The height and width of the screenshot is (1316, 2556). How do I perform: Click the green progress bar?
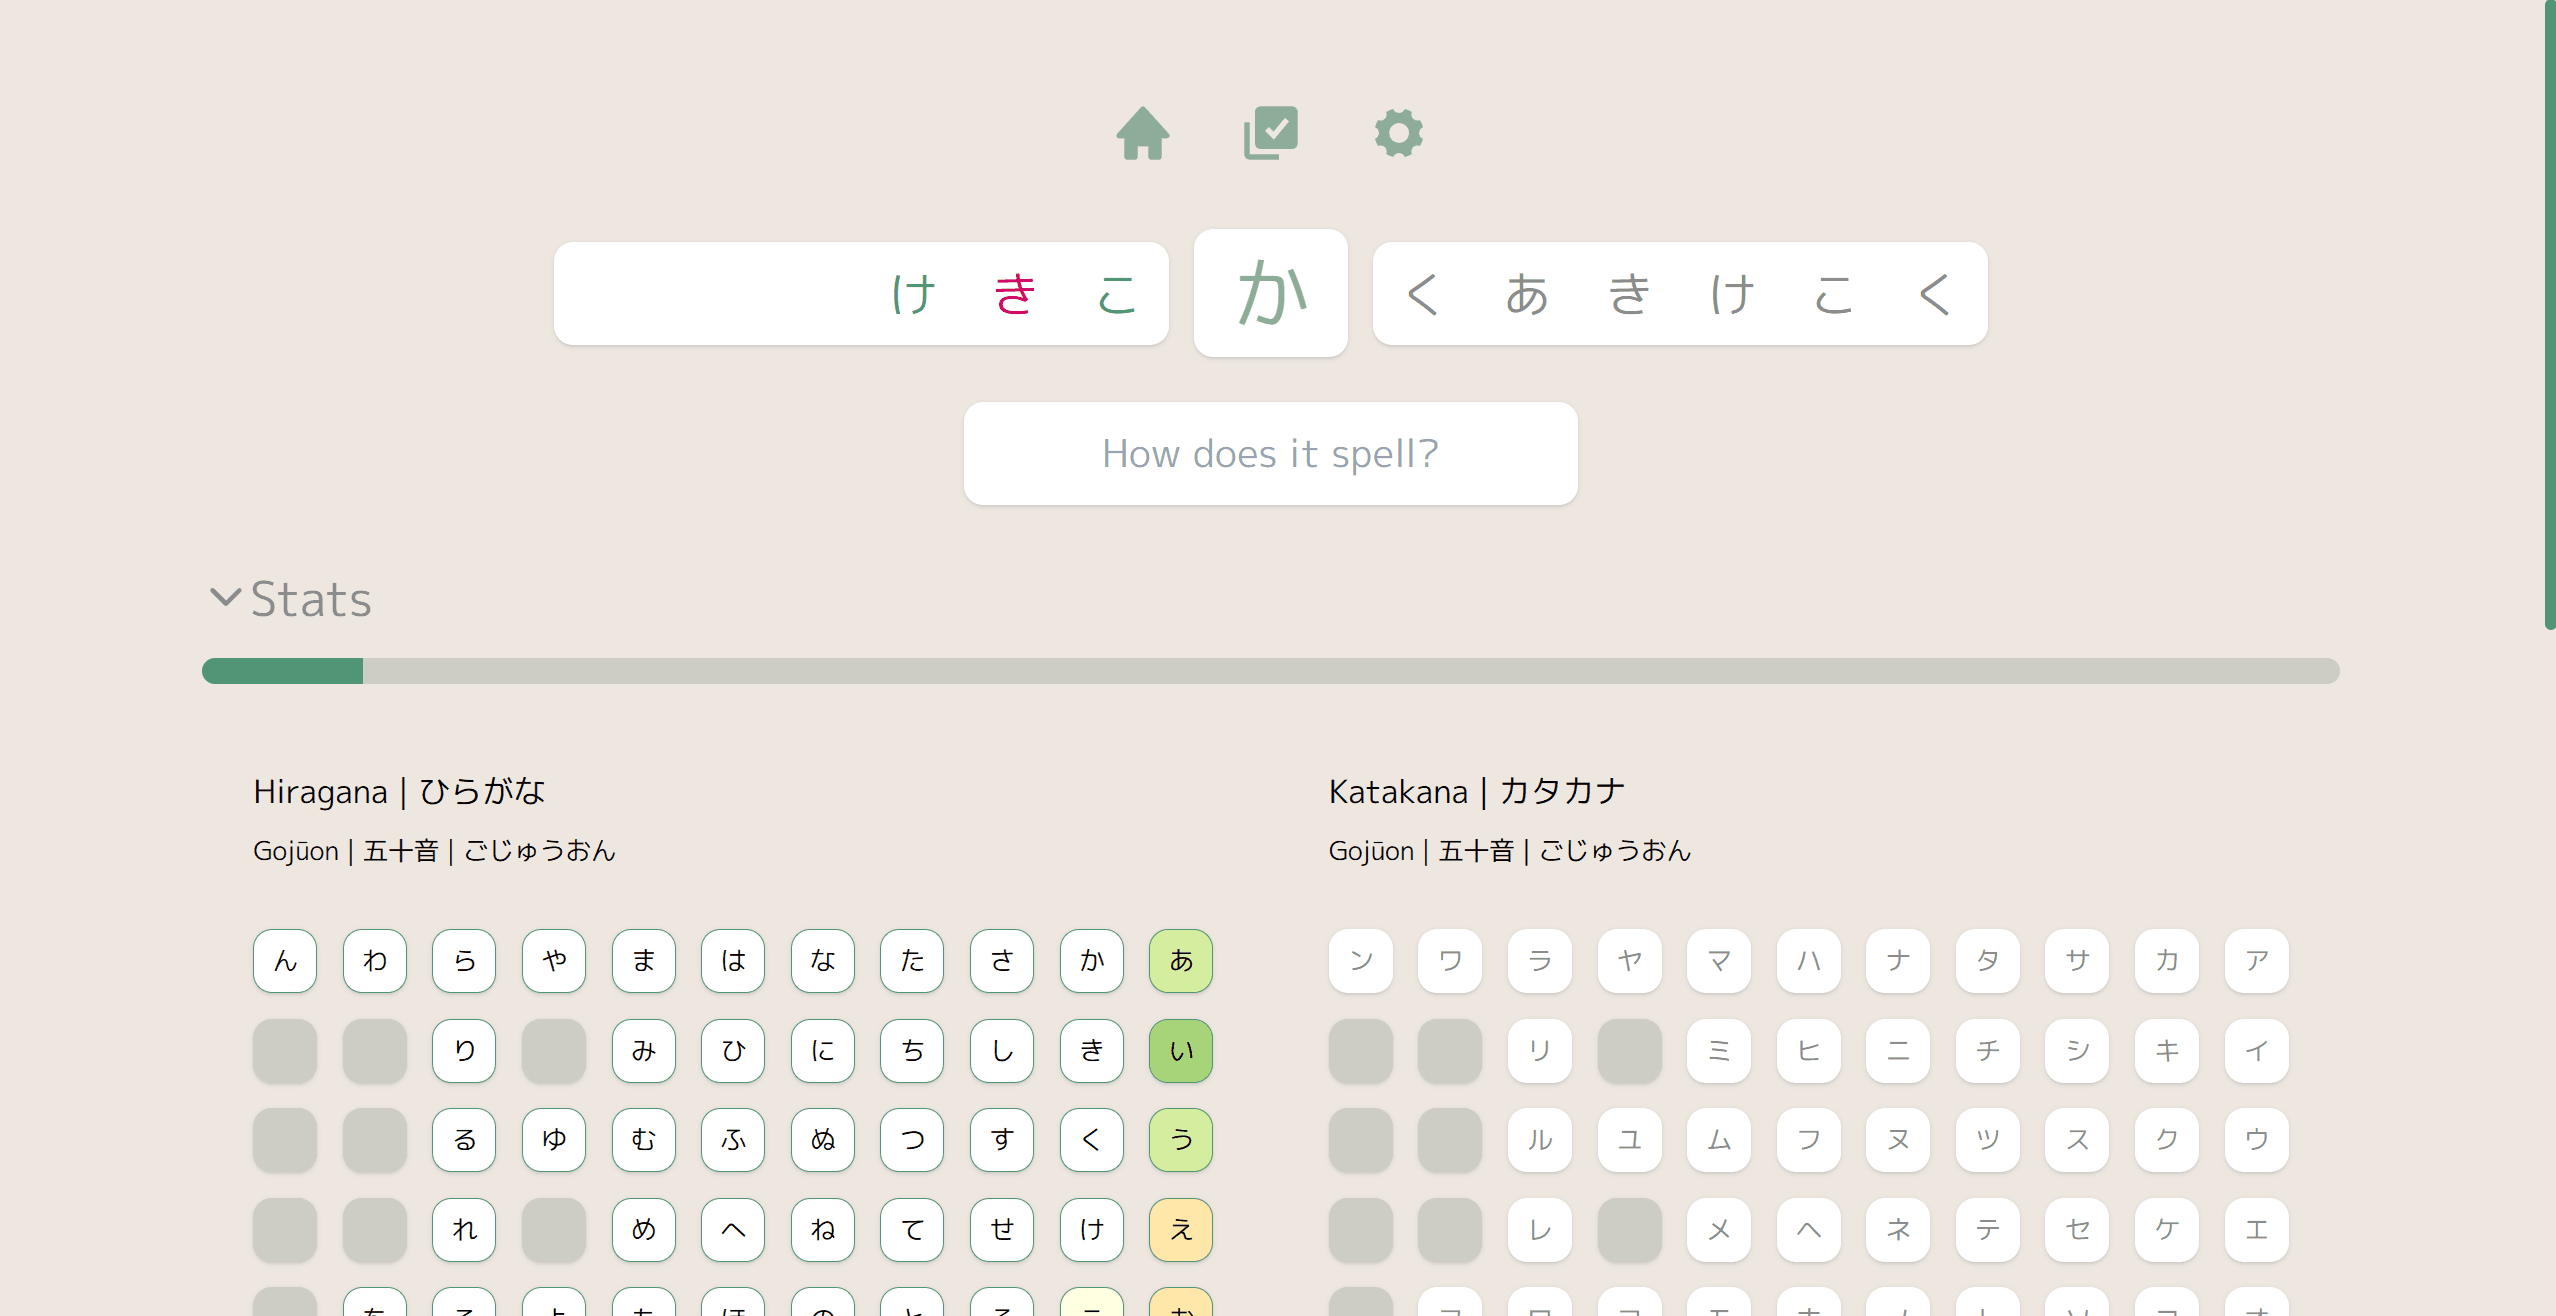(x=283, y=670)
